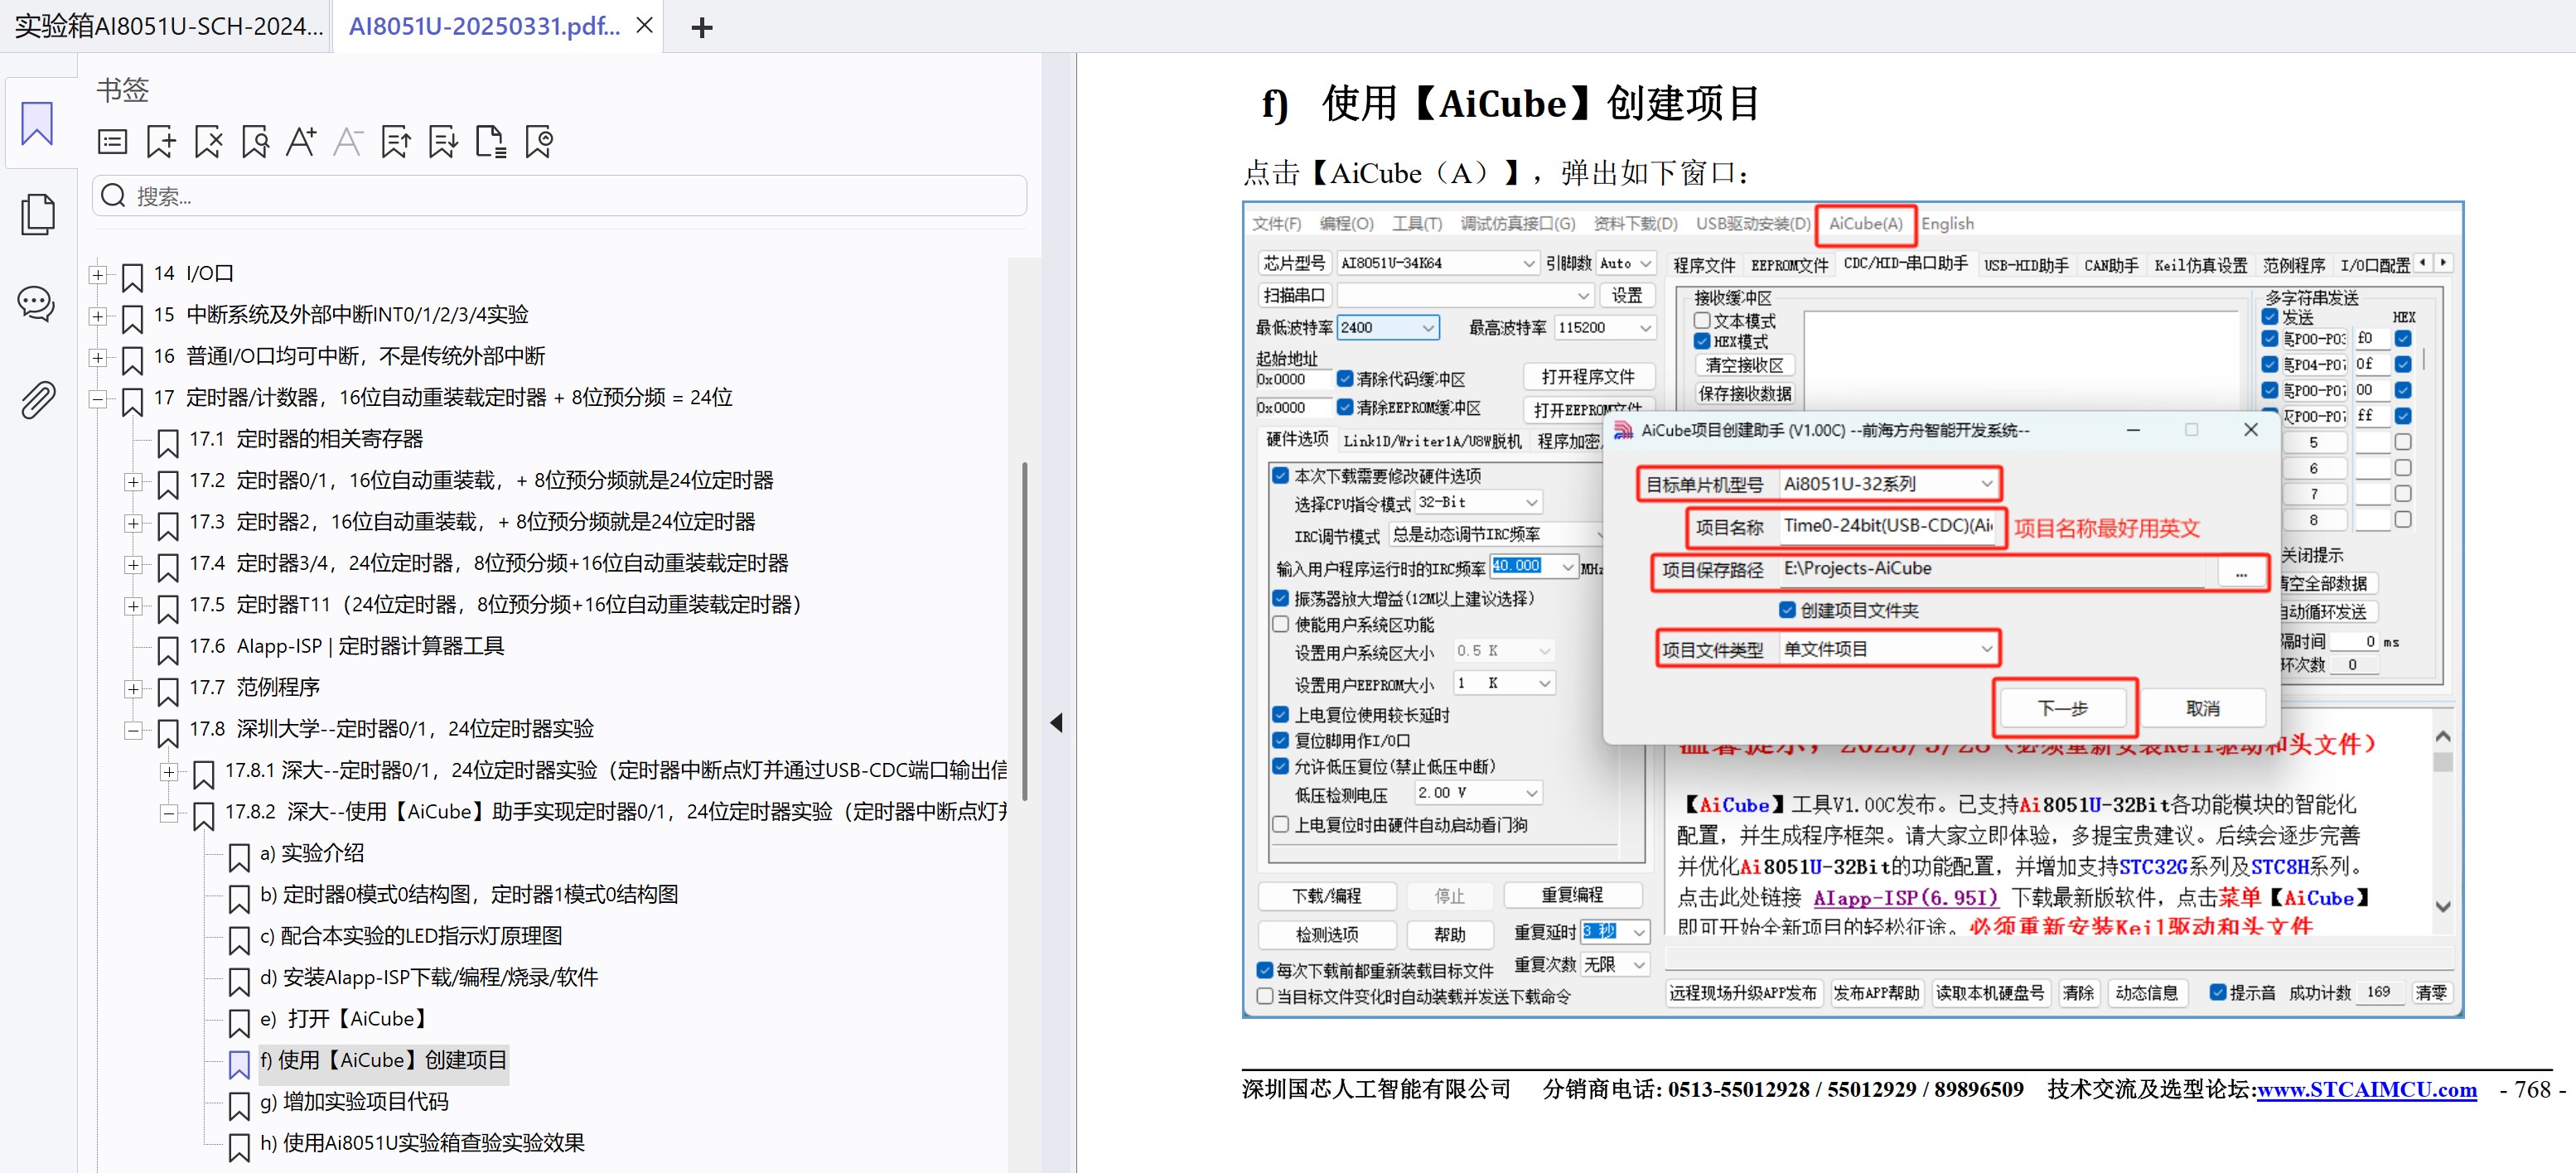Collapse bookmark '17.8.2 深大--使用【AiCube】'
Screen dimensions: 2576x1173
[169, 813]
